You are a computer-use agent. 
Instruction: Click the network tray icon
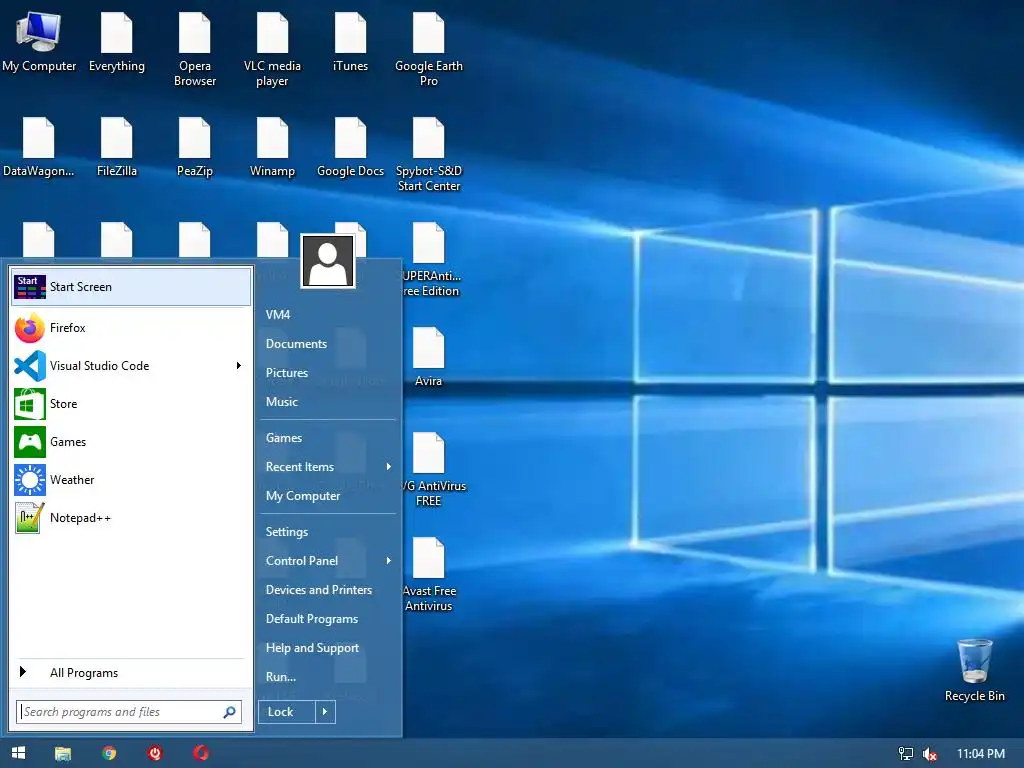[x=906, y=754]
